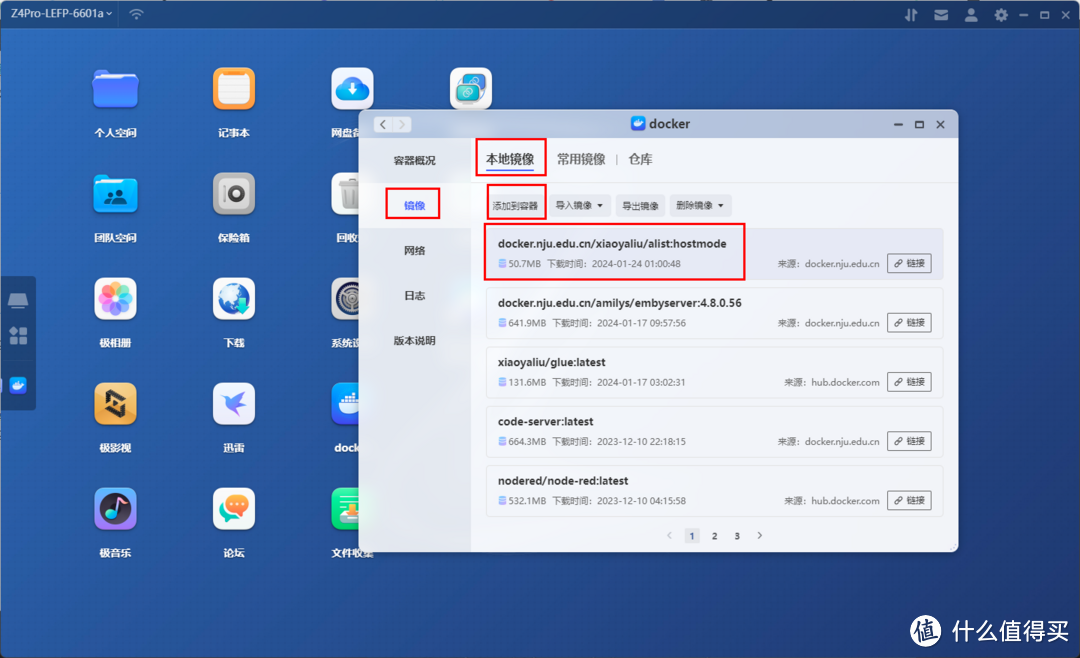
Task: Open 容器概况 in docker sidebar
Action: point(415,161)
